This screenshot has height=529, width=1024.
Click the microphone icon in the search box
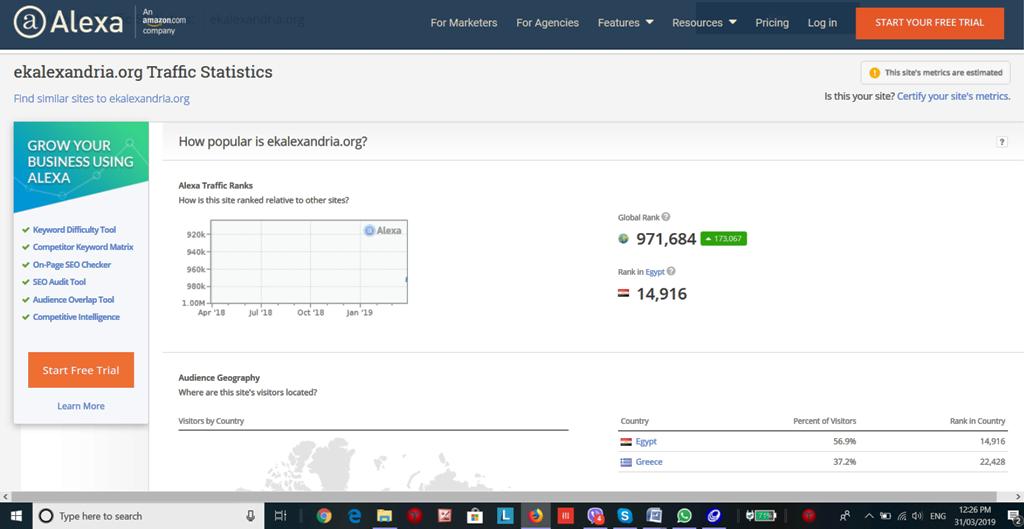(x=250, y=516)
